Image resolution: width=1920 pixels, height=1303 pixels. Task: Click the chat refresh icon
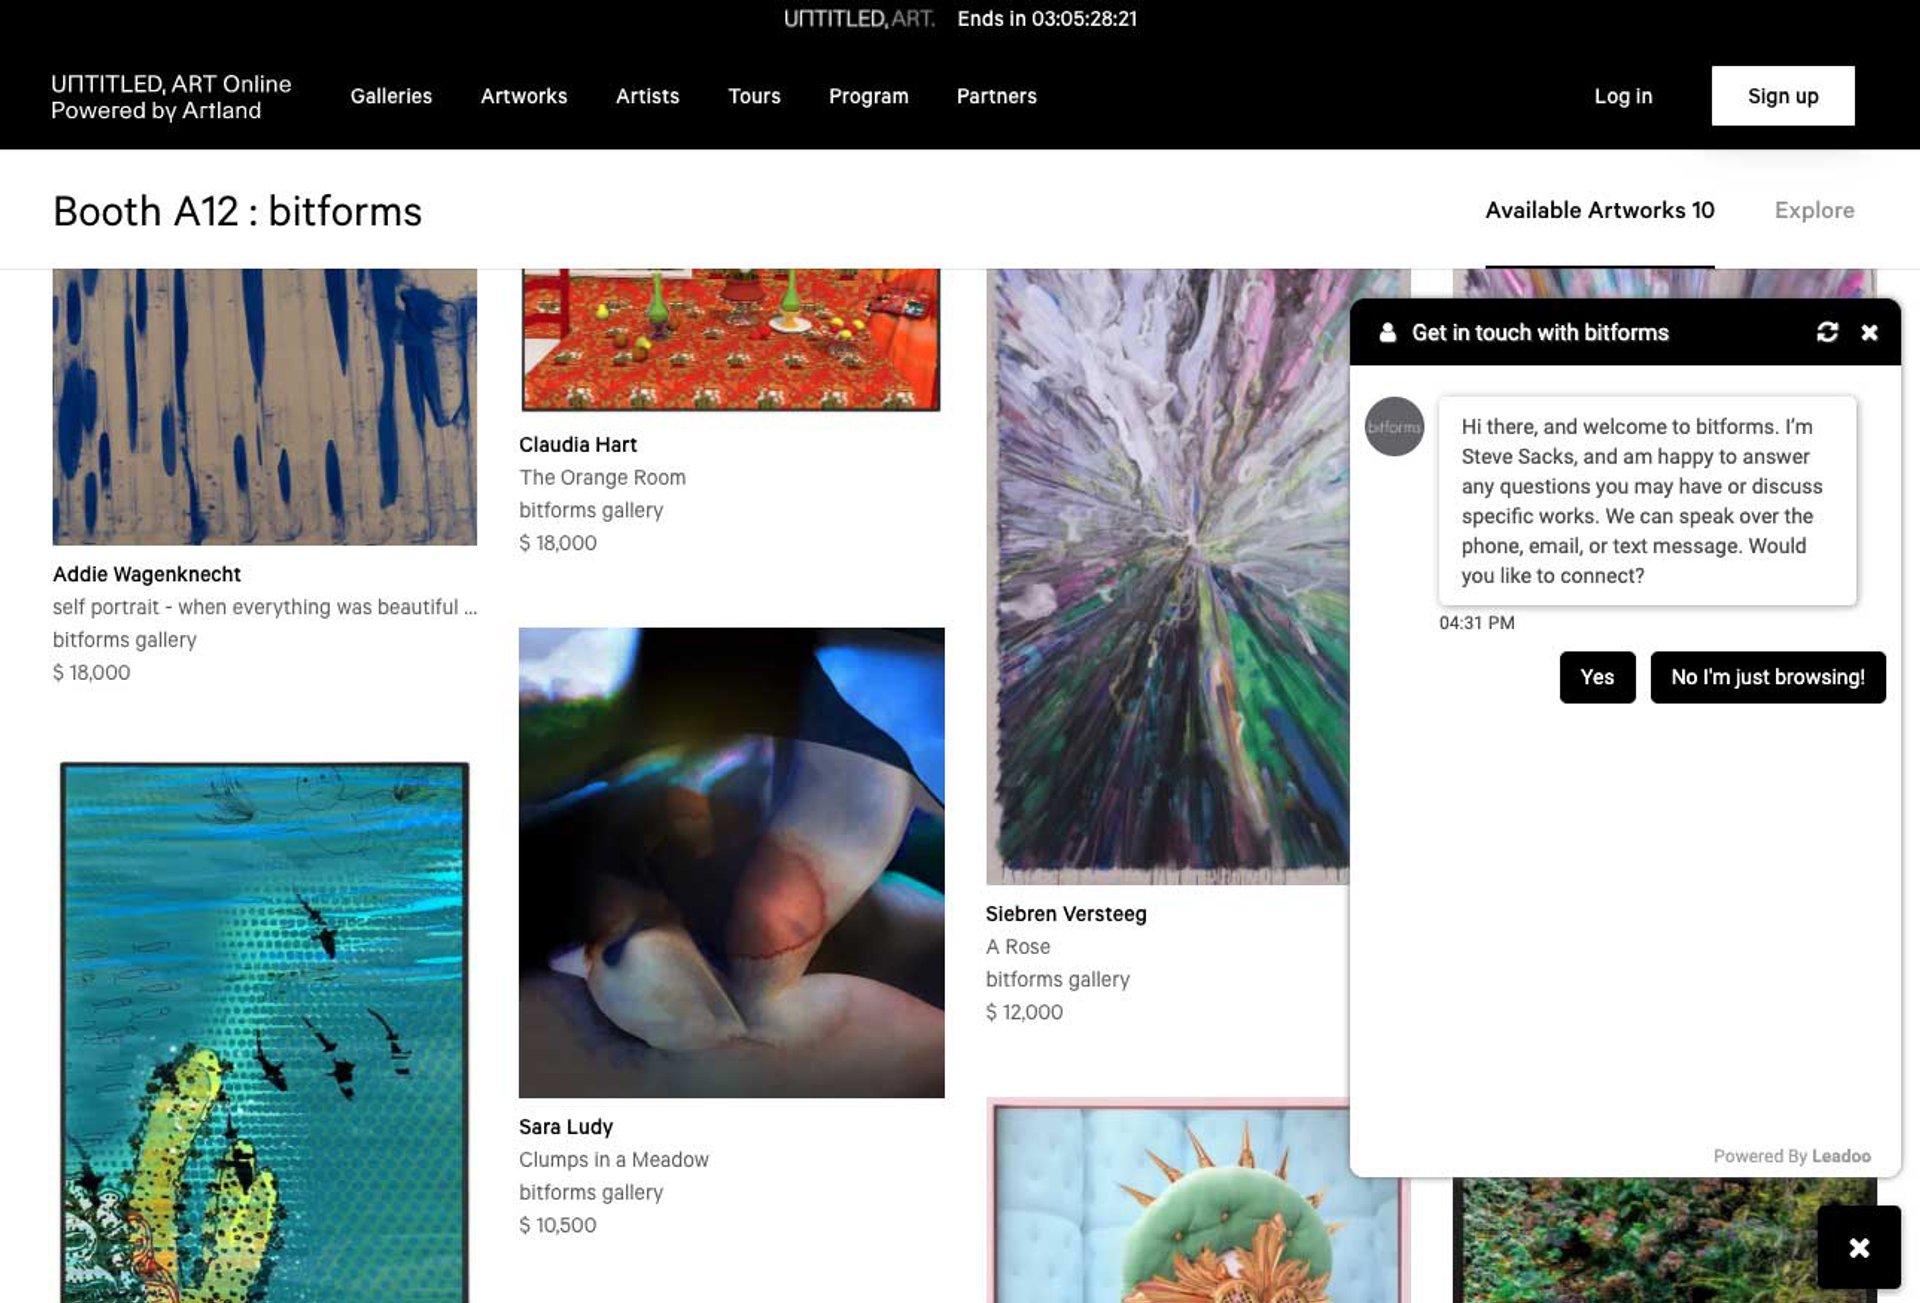point(1827,332)
